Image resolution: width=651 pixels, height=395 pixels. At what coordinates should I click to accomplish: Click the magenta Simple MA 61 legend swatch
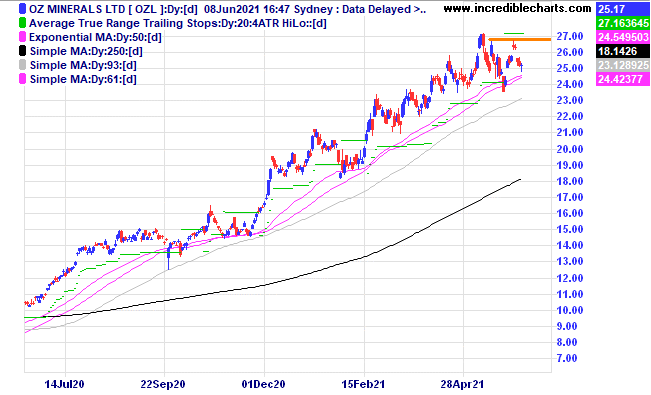click(x=22, y=79)
